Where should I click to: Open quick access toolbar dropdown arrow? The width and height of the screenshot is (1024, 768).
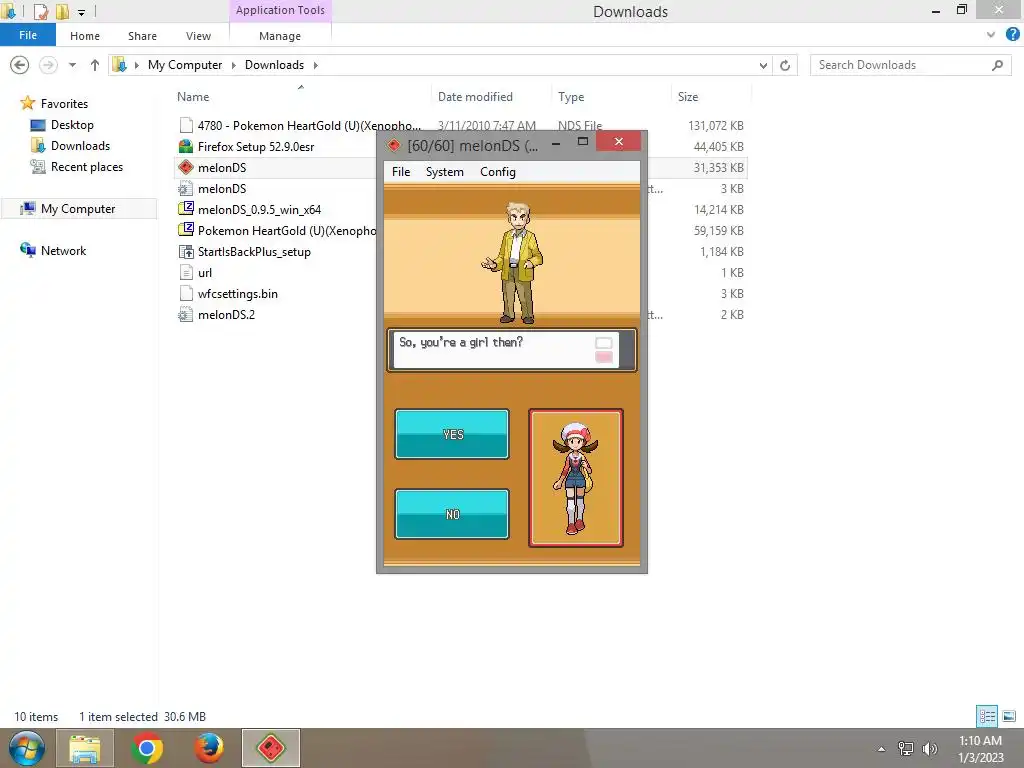[81, 12]
